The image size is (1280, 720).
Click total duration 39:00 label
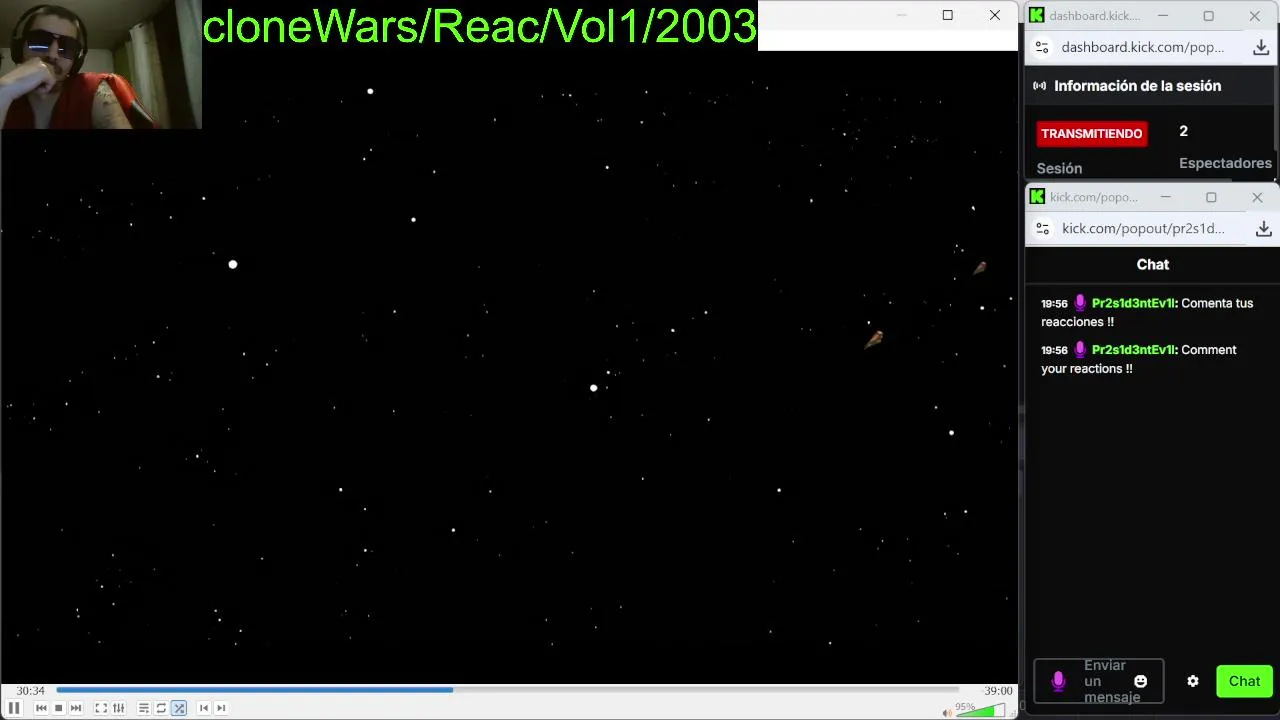coord(998,690)
